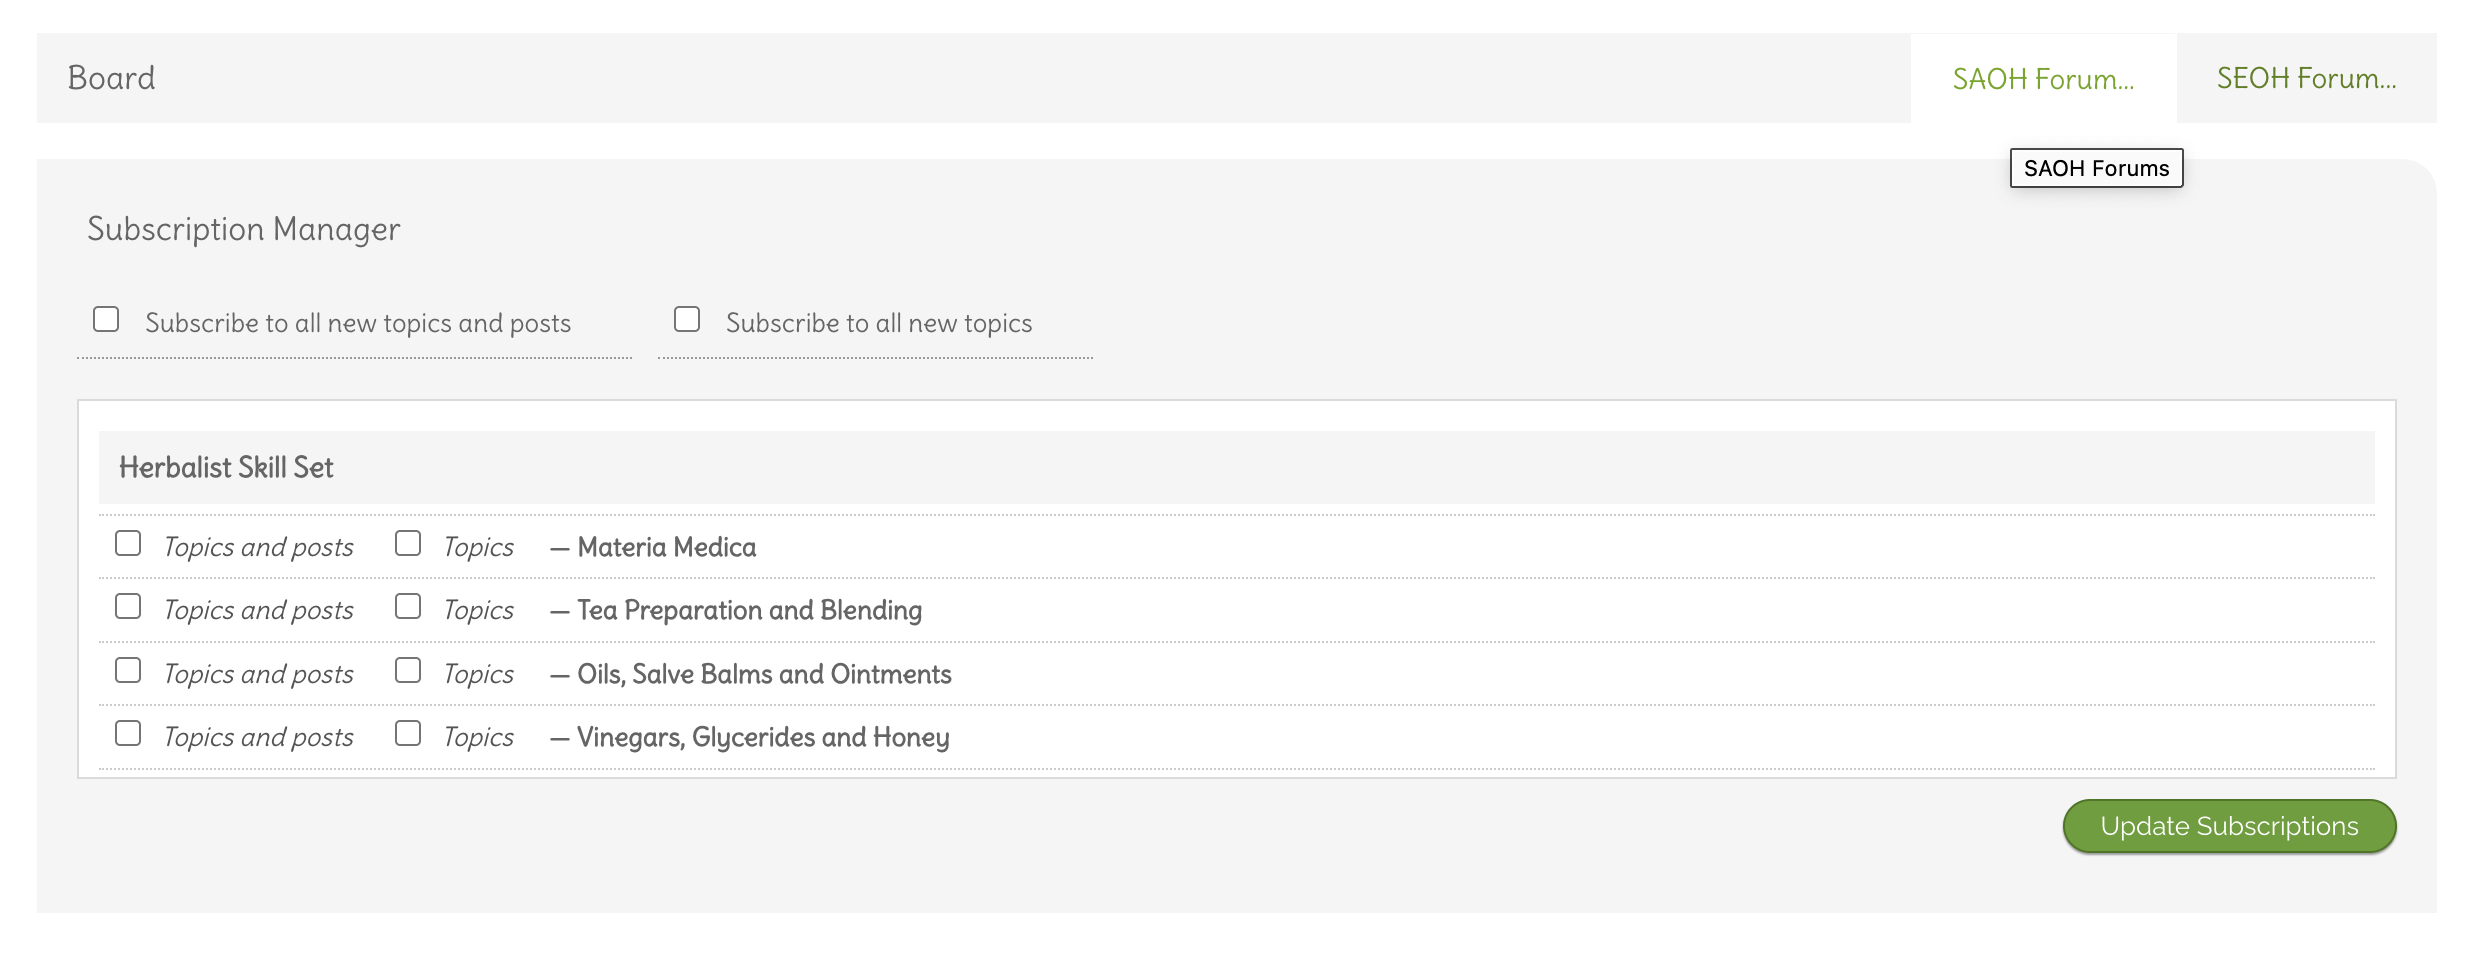The image size is (2470, 954).
Task: Toggle Topics and posts for Vinegars, Glycerides
Action: 128,734
